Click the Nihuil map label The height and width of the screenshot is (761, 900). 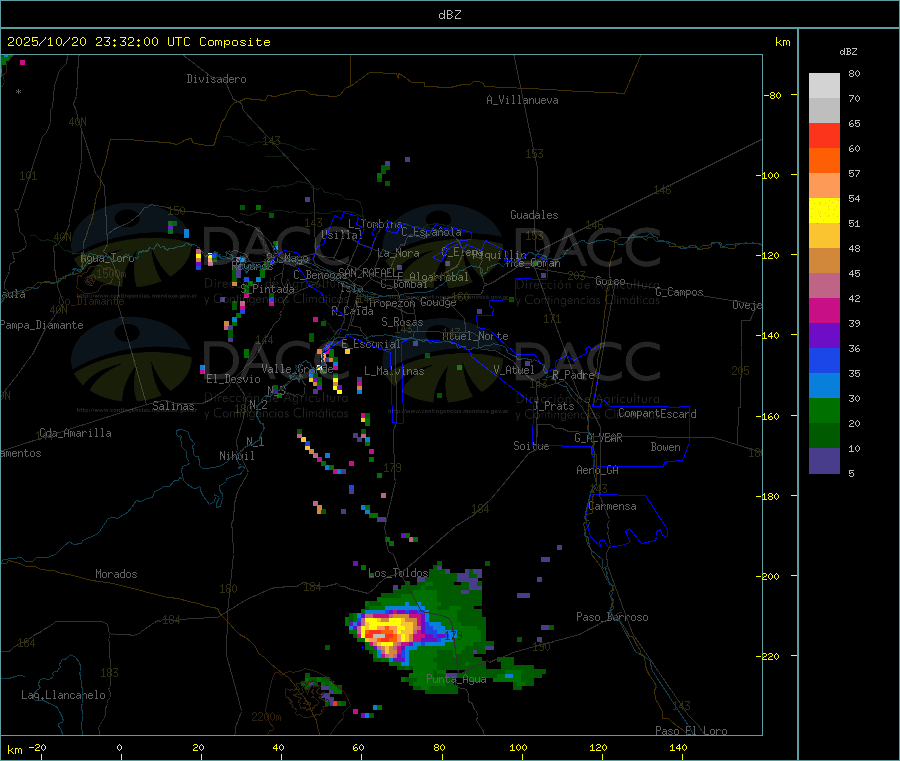tap(236, 456)
